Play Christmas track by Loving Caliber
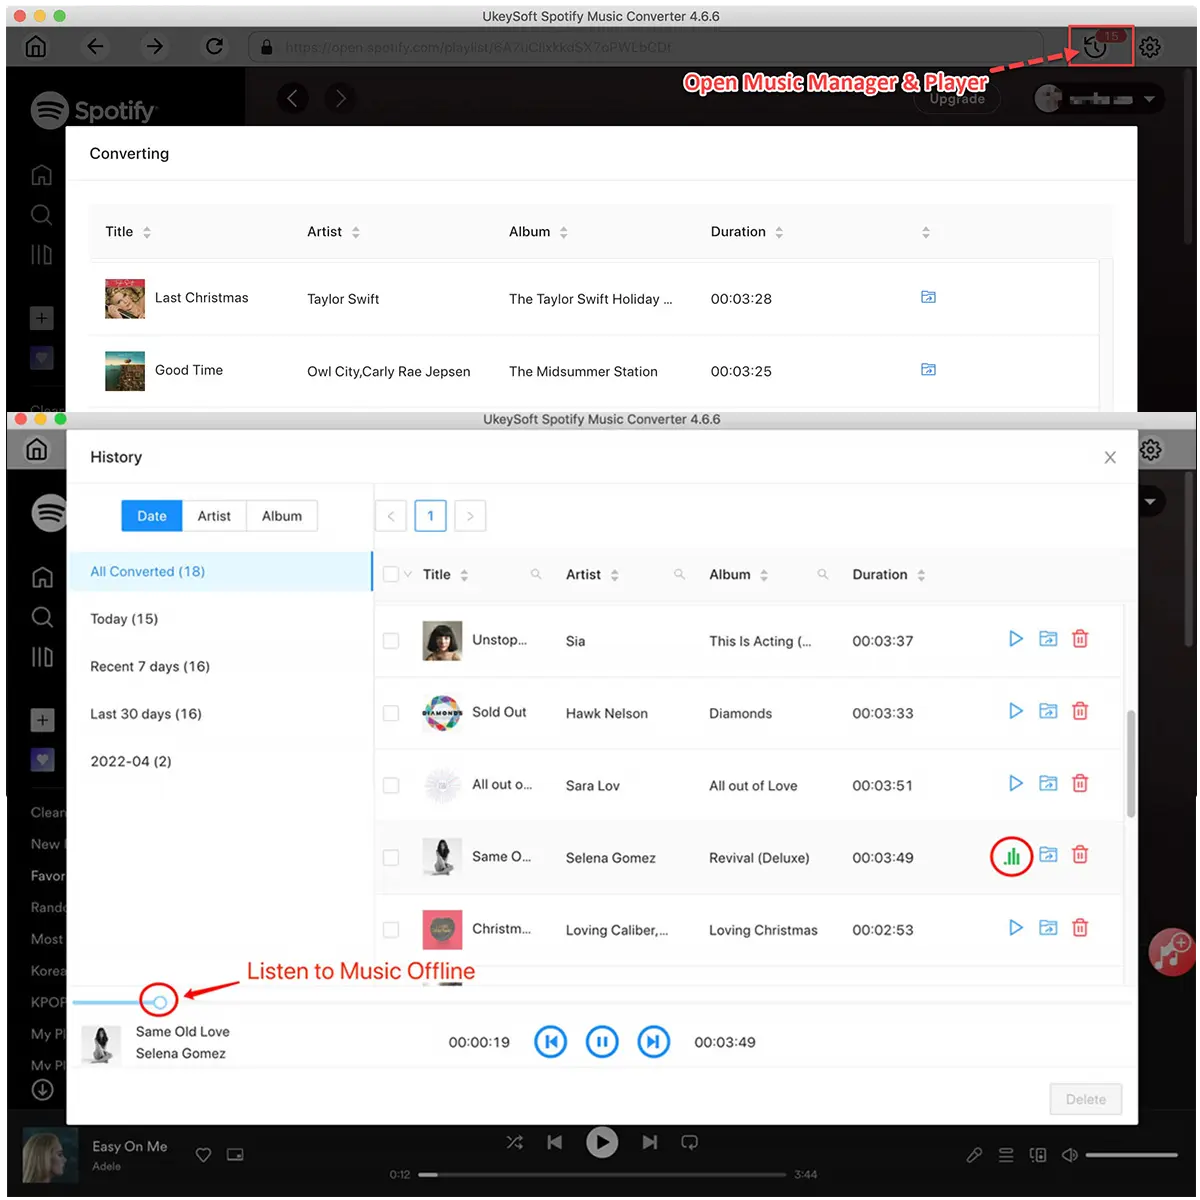The width and height of the screenshot is (1200, 1200). (x=1016, y=928)
